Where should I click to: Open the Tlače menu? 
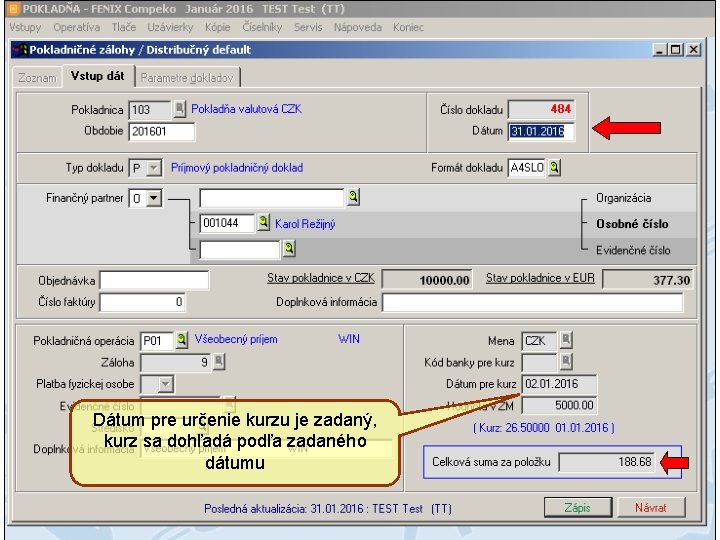click(124, 28)
